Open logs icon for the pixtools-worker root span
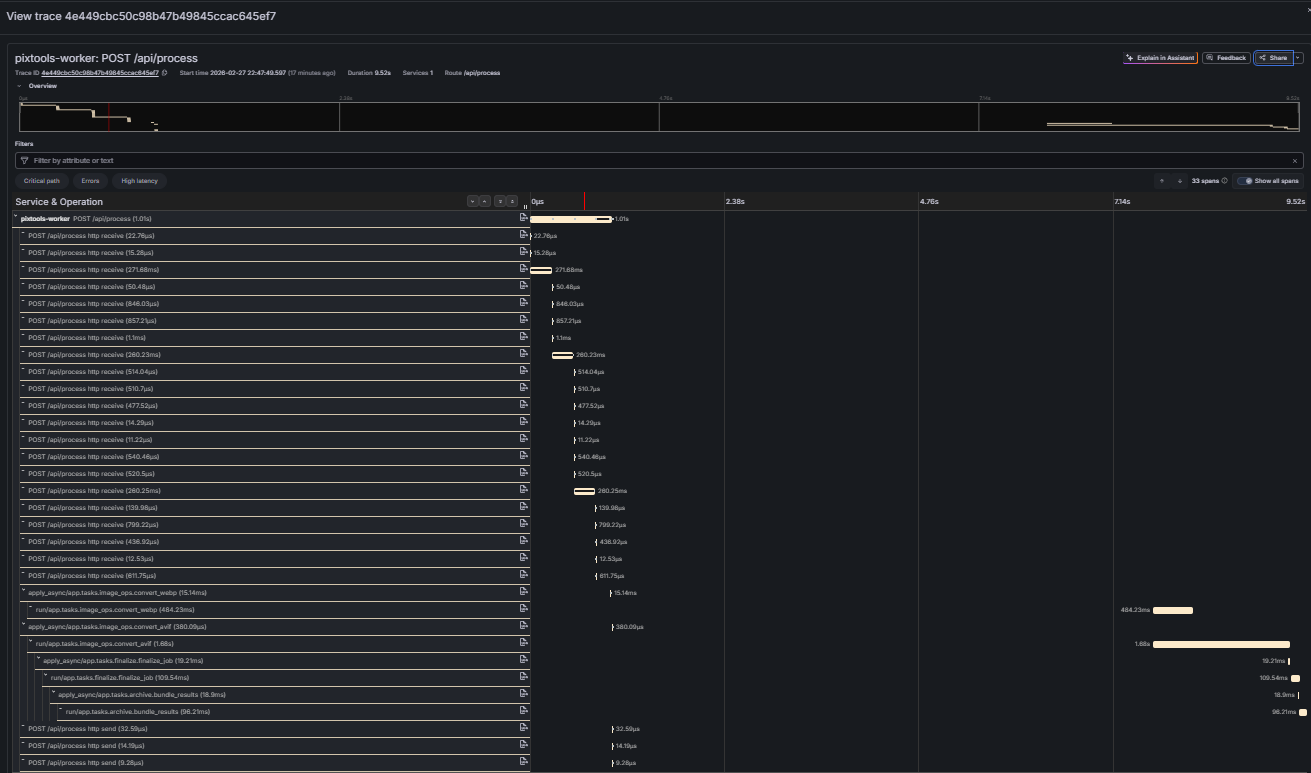This screenshot has height=773, width=1311. (523, 217)
